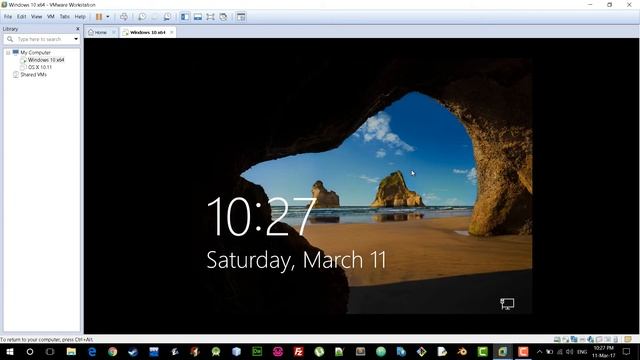The width and height of the screenshot is (640, 360).
Task: Enter full screen mode icon
Action: 210,17
